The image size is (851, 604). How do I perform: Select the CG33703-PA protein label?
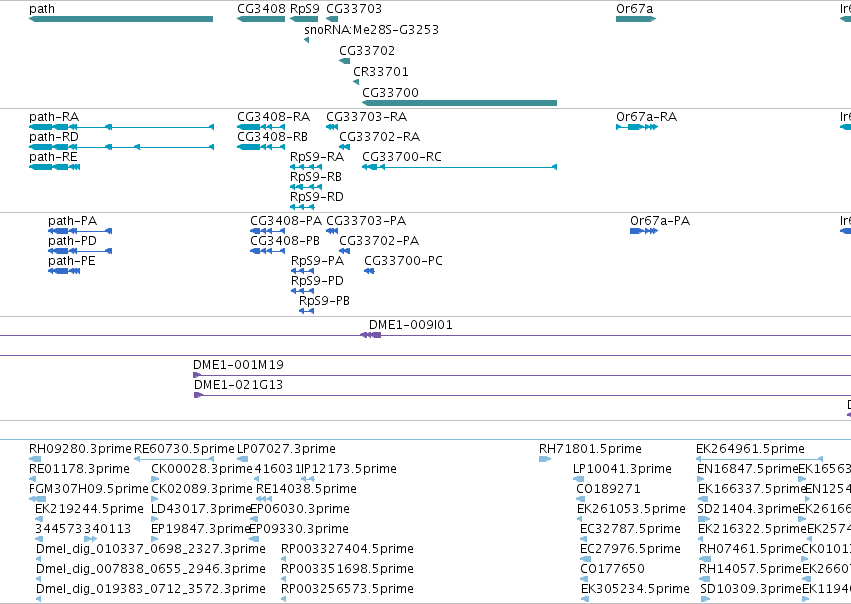366,221
